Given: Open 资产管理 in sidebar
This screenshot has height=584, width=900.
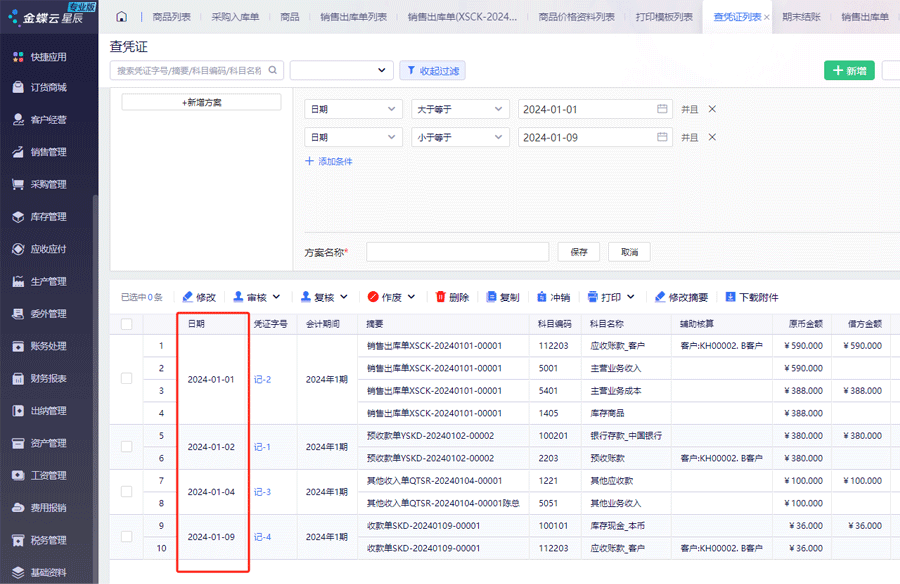Looking at the screenshot, I should 40,443.
